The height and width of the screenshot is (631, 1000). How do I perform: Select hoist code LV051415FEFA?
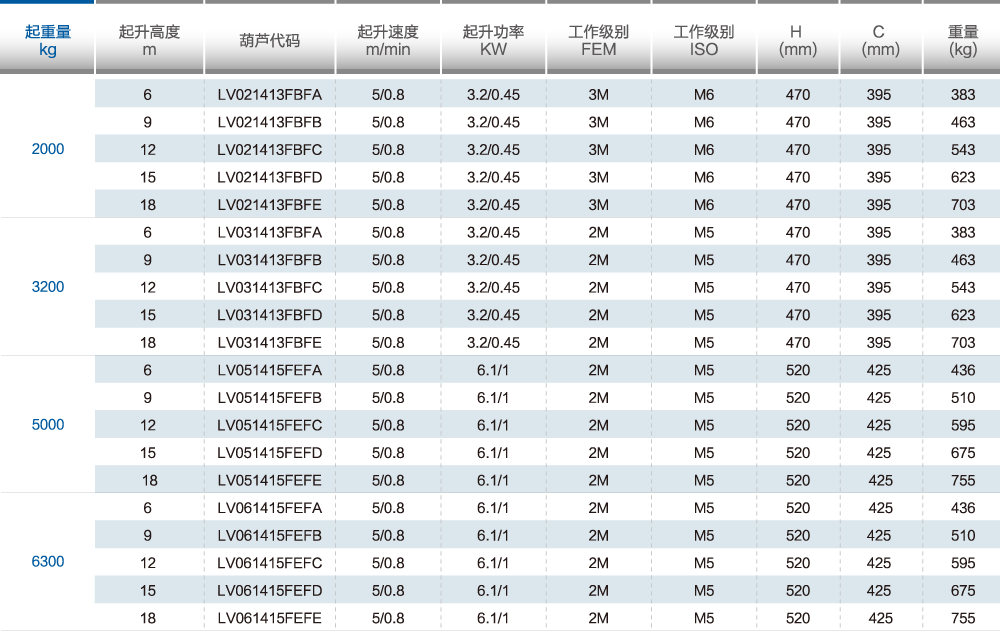tap(269, 370)
